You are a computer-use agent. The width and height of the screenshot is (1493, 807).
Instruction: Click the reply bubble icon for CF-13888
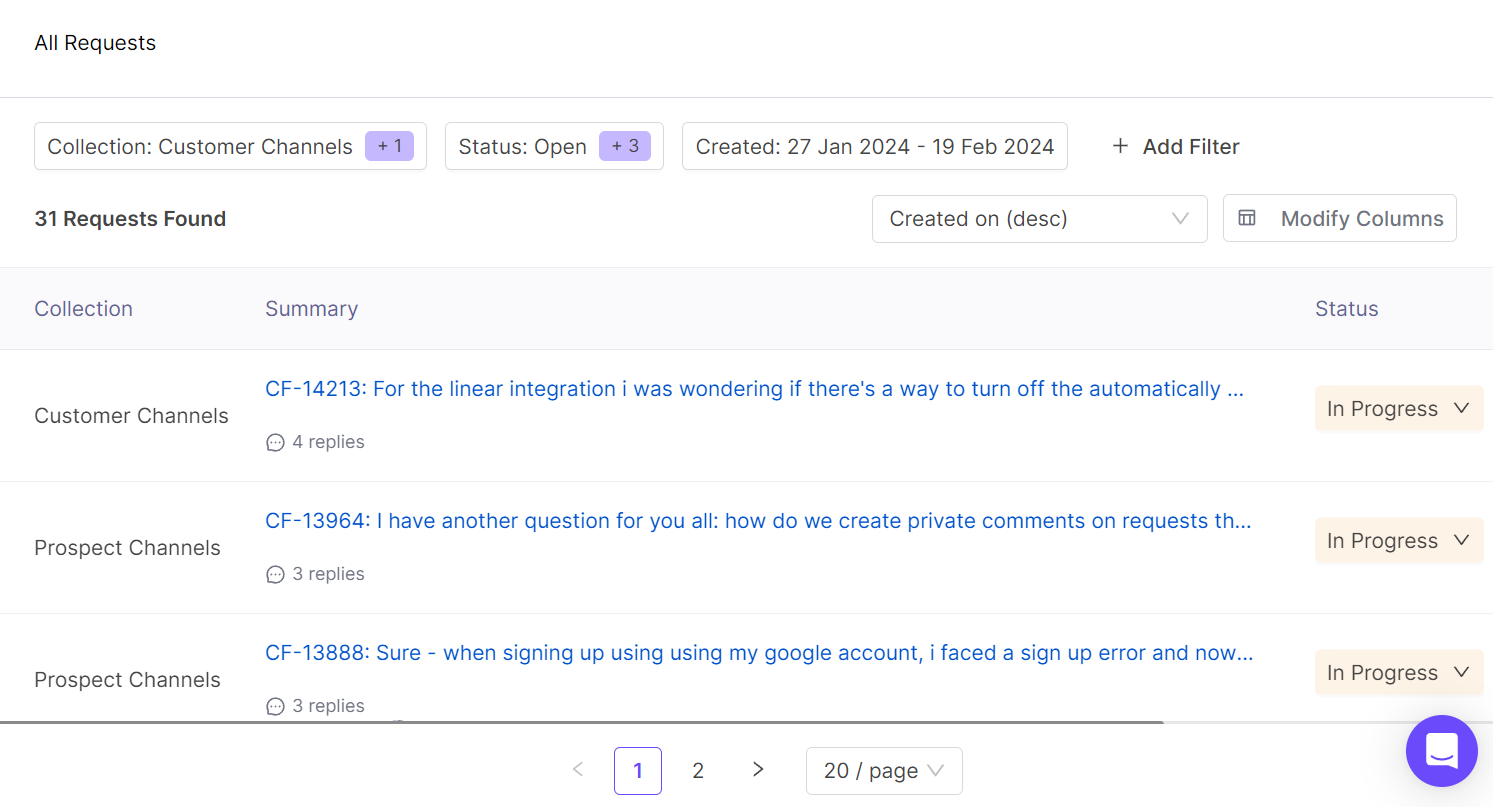tap(275, 706)
